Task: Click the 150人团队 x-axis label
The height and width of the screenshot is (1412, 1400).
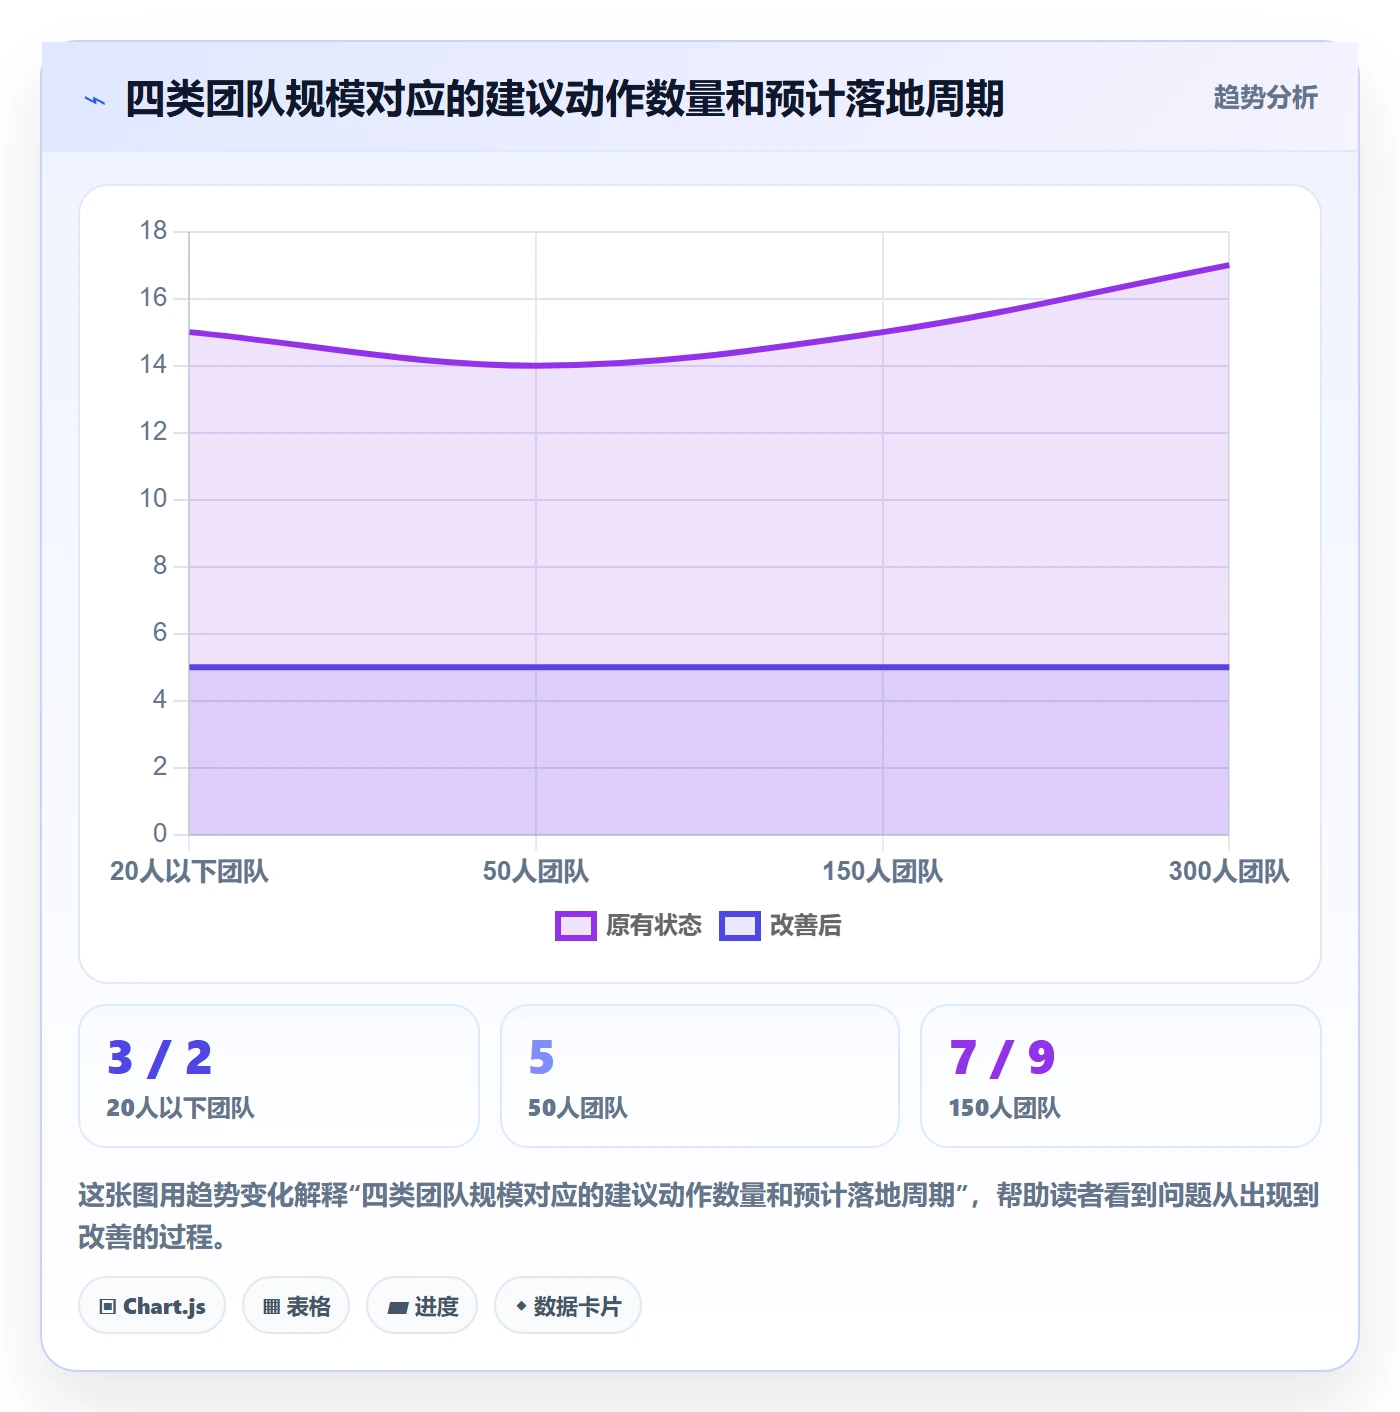Action: click(x=883, y=871)
